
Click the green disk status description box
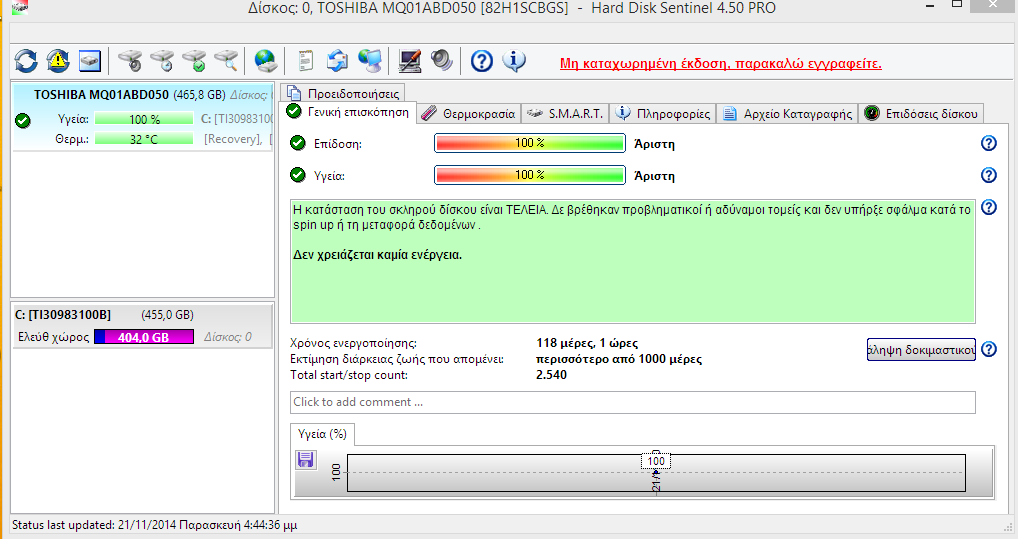coord(633,261)
